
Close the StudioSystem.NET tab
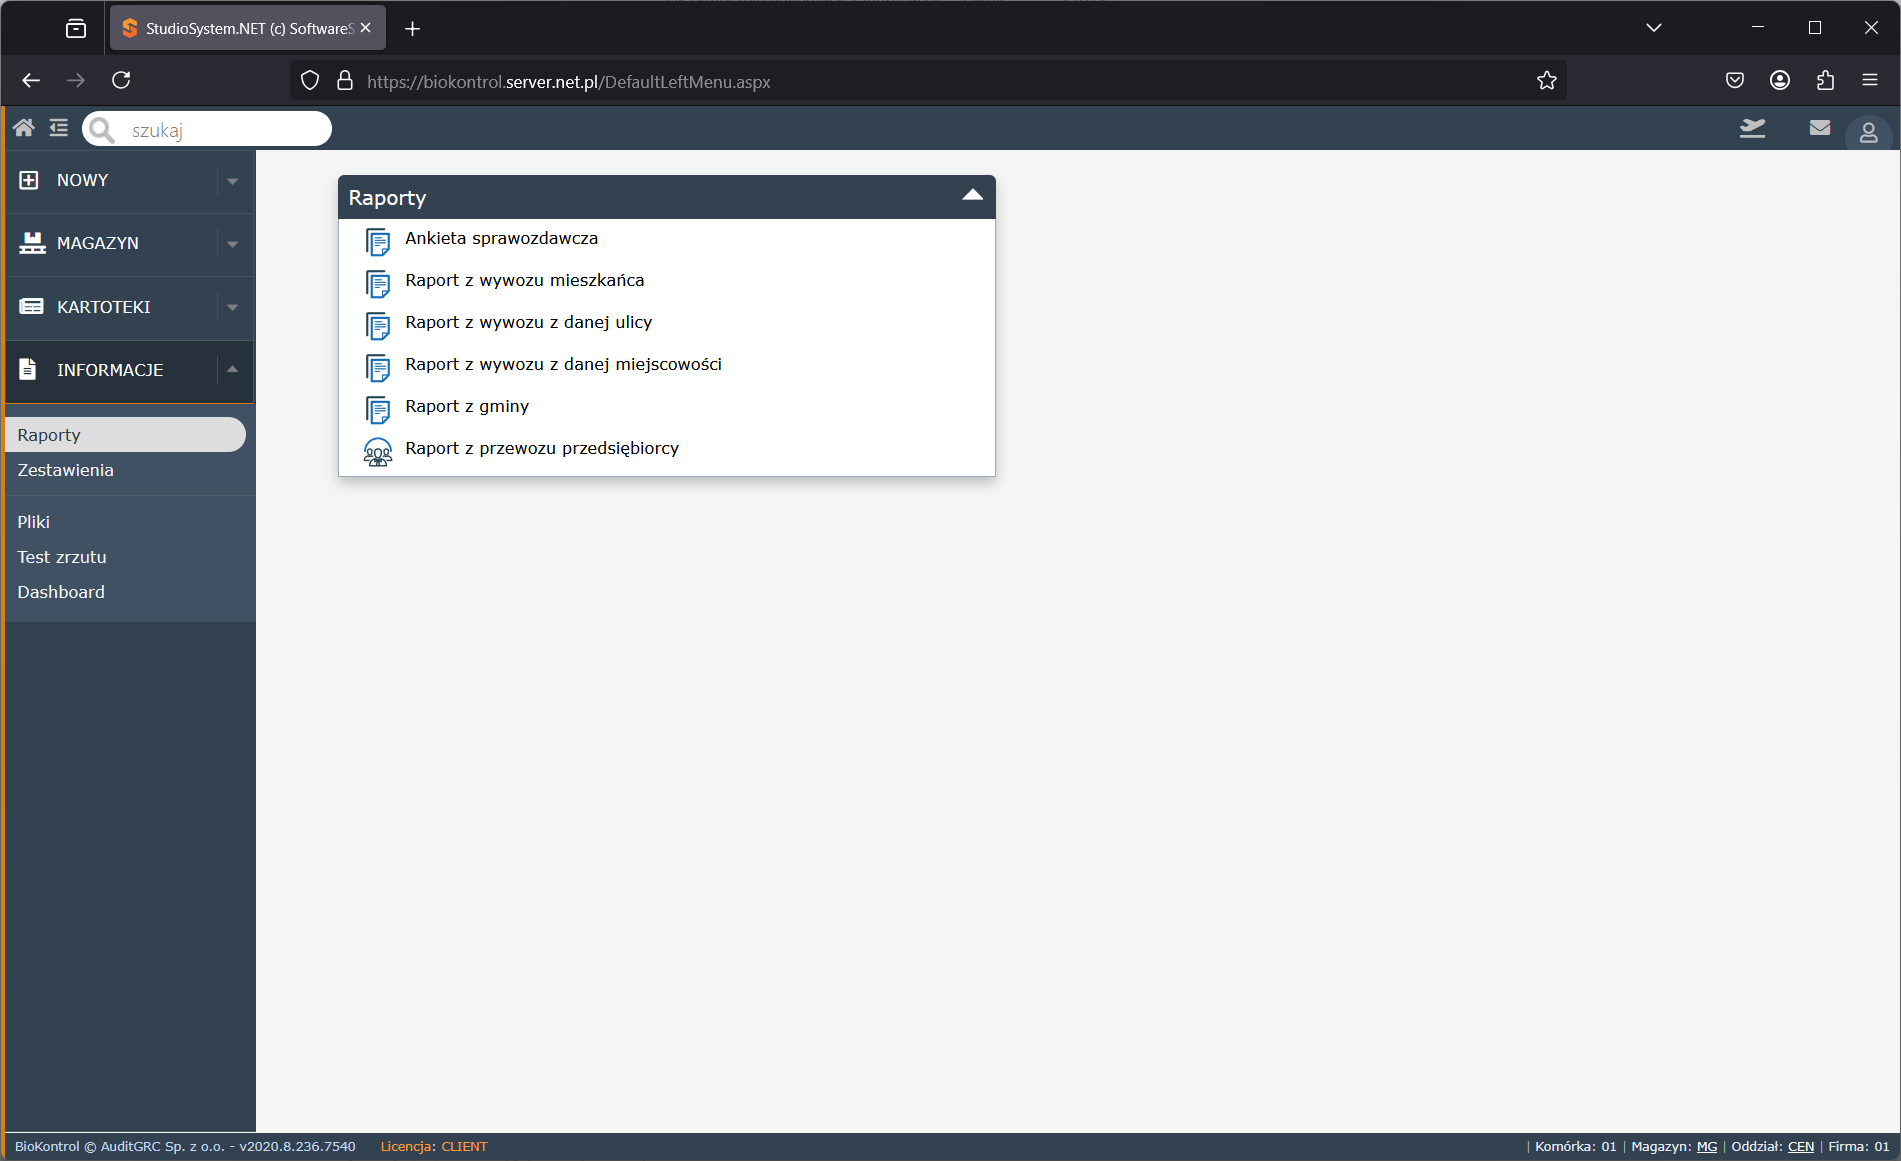coord(366,28)
